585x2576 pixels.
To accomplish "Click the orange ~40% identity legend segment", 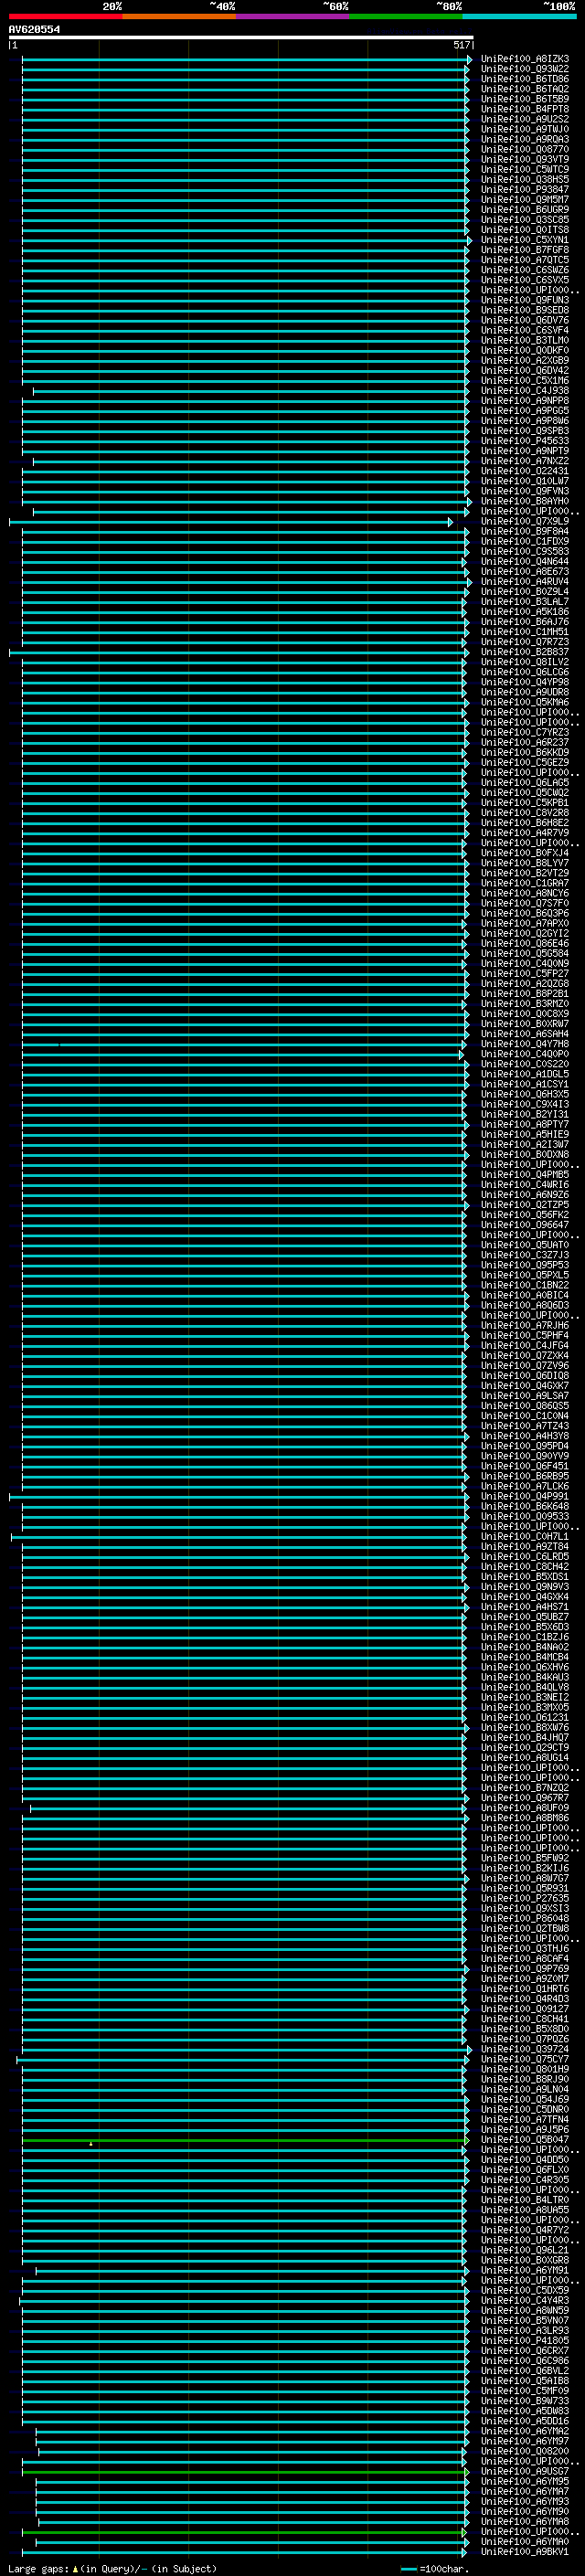I will tap(179, 16).
